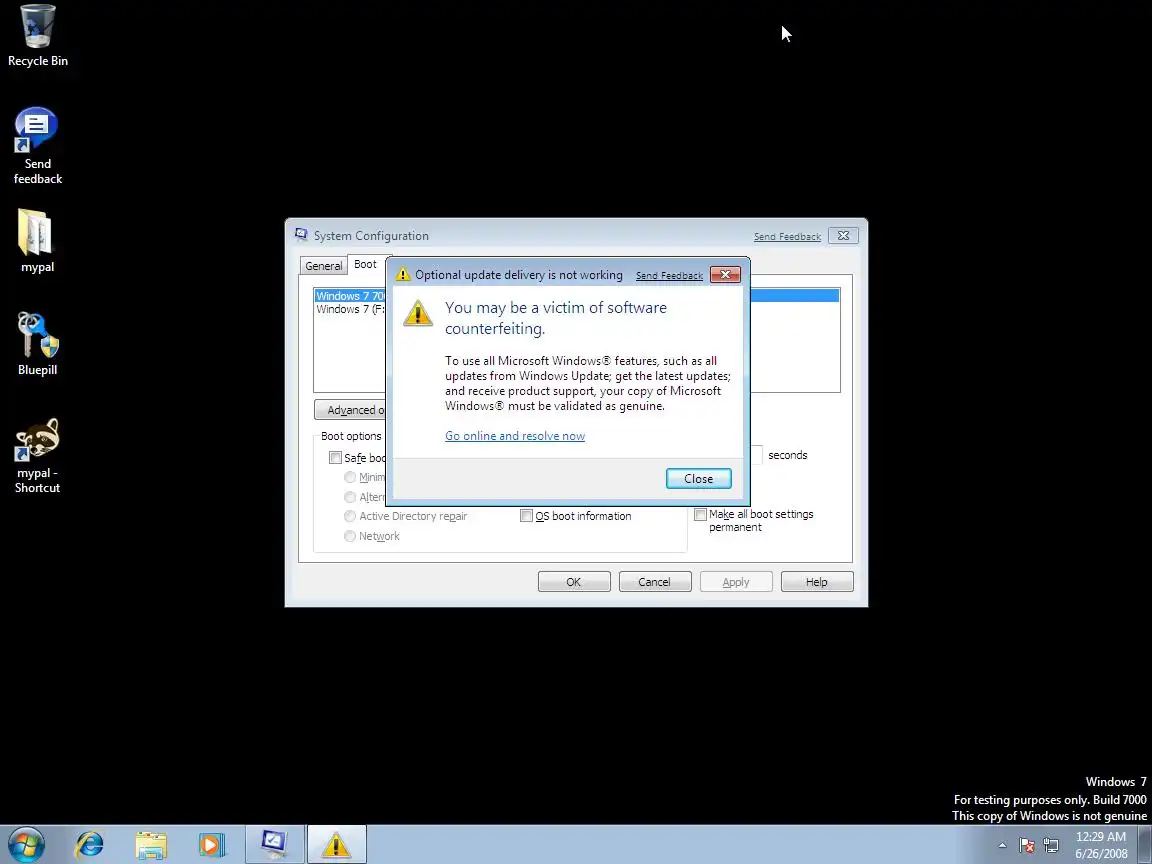Open Advanced options button in Boot tab
The height and width of the screenshot is (864, 1152).
[351, 410]
